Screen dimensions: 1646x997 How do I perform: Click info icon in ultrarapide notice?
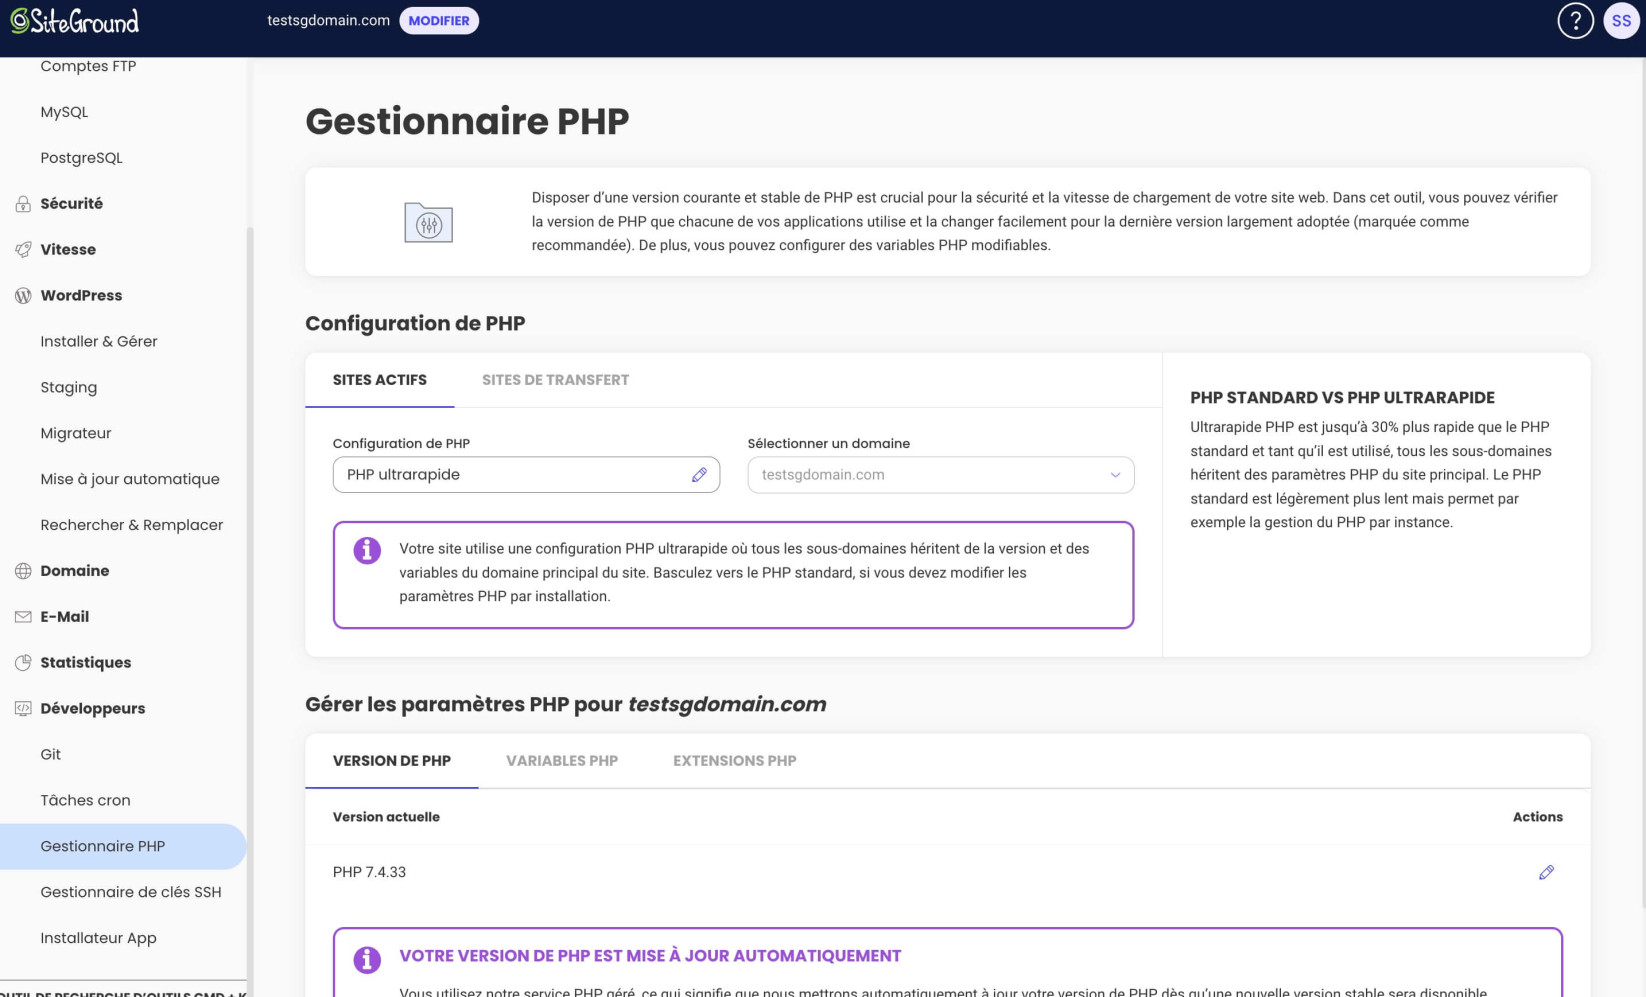pyautogui.click(x=367, y=551)
